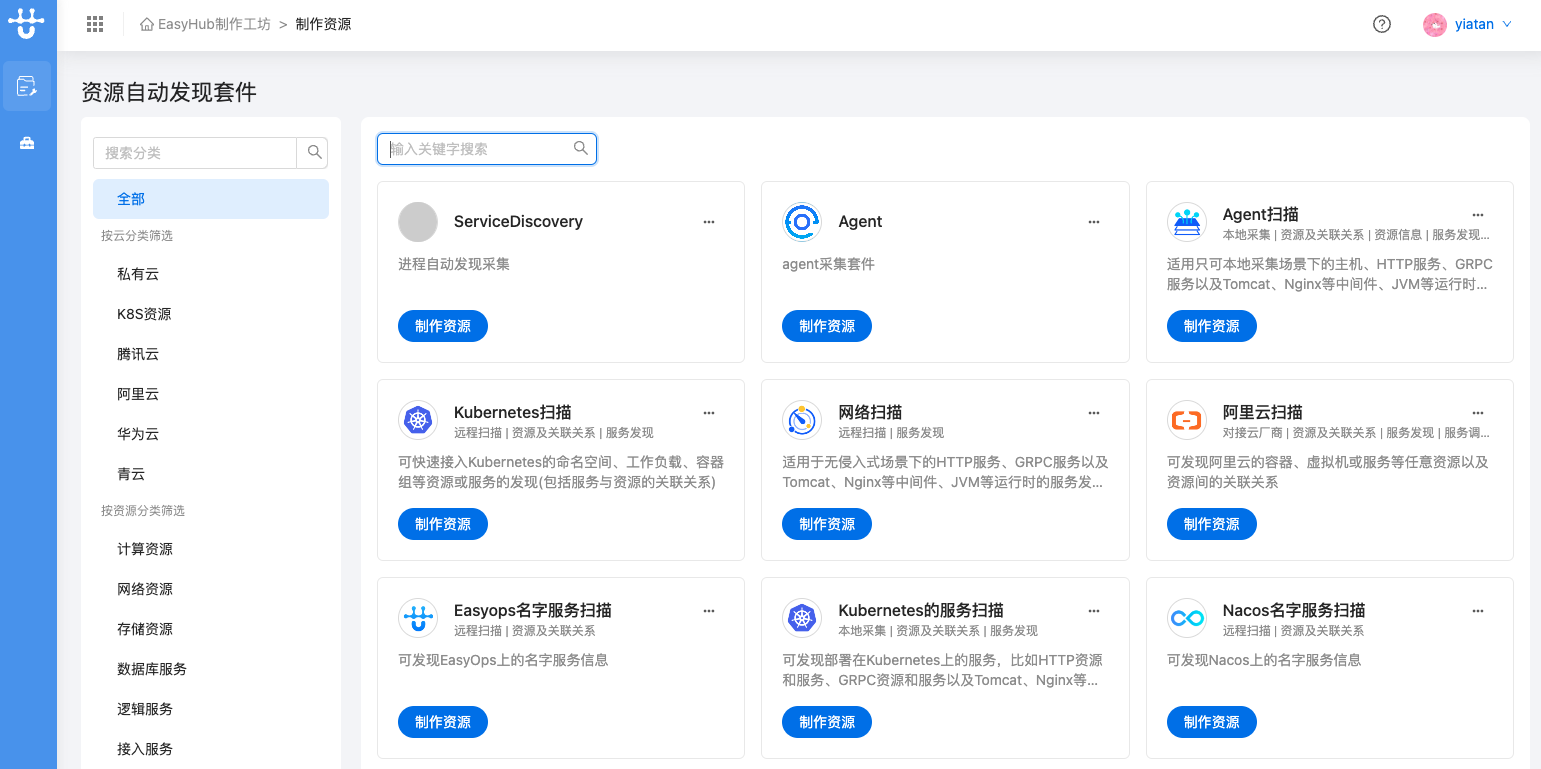
Task: Click the agent采集套件 description text
Action: click(828, 264)
